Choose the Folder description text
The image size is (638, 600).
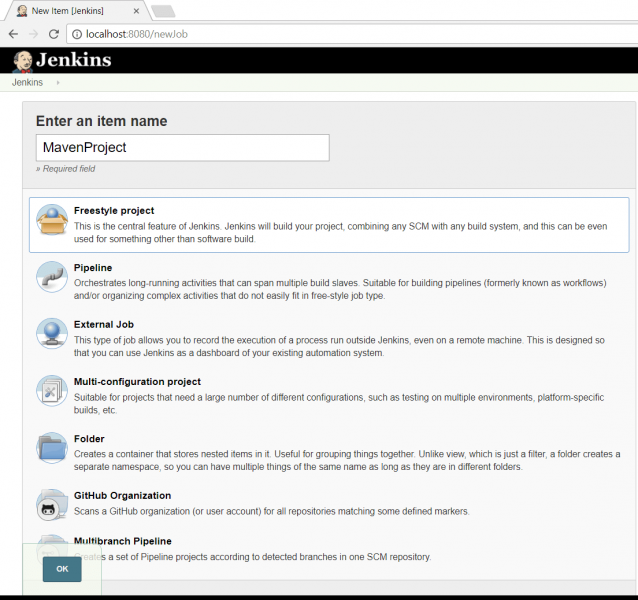tap(340, 460)
